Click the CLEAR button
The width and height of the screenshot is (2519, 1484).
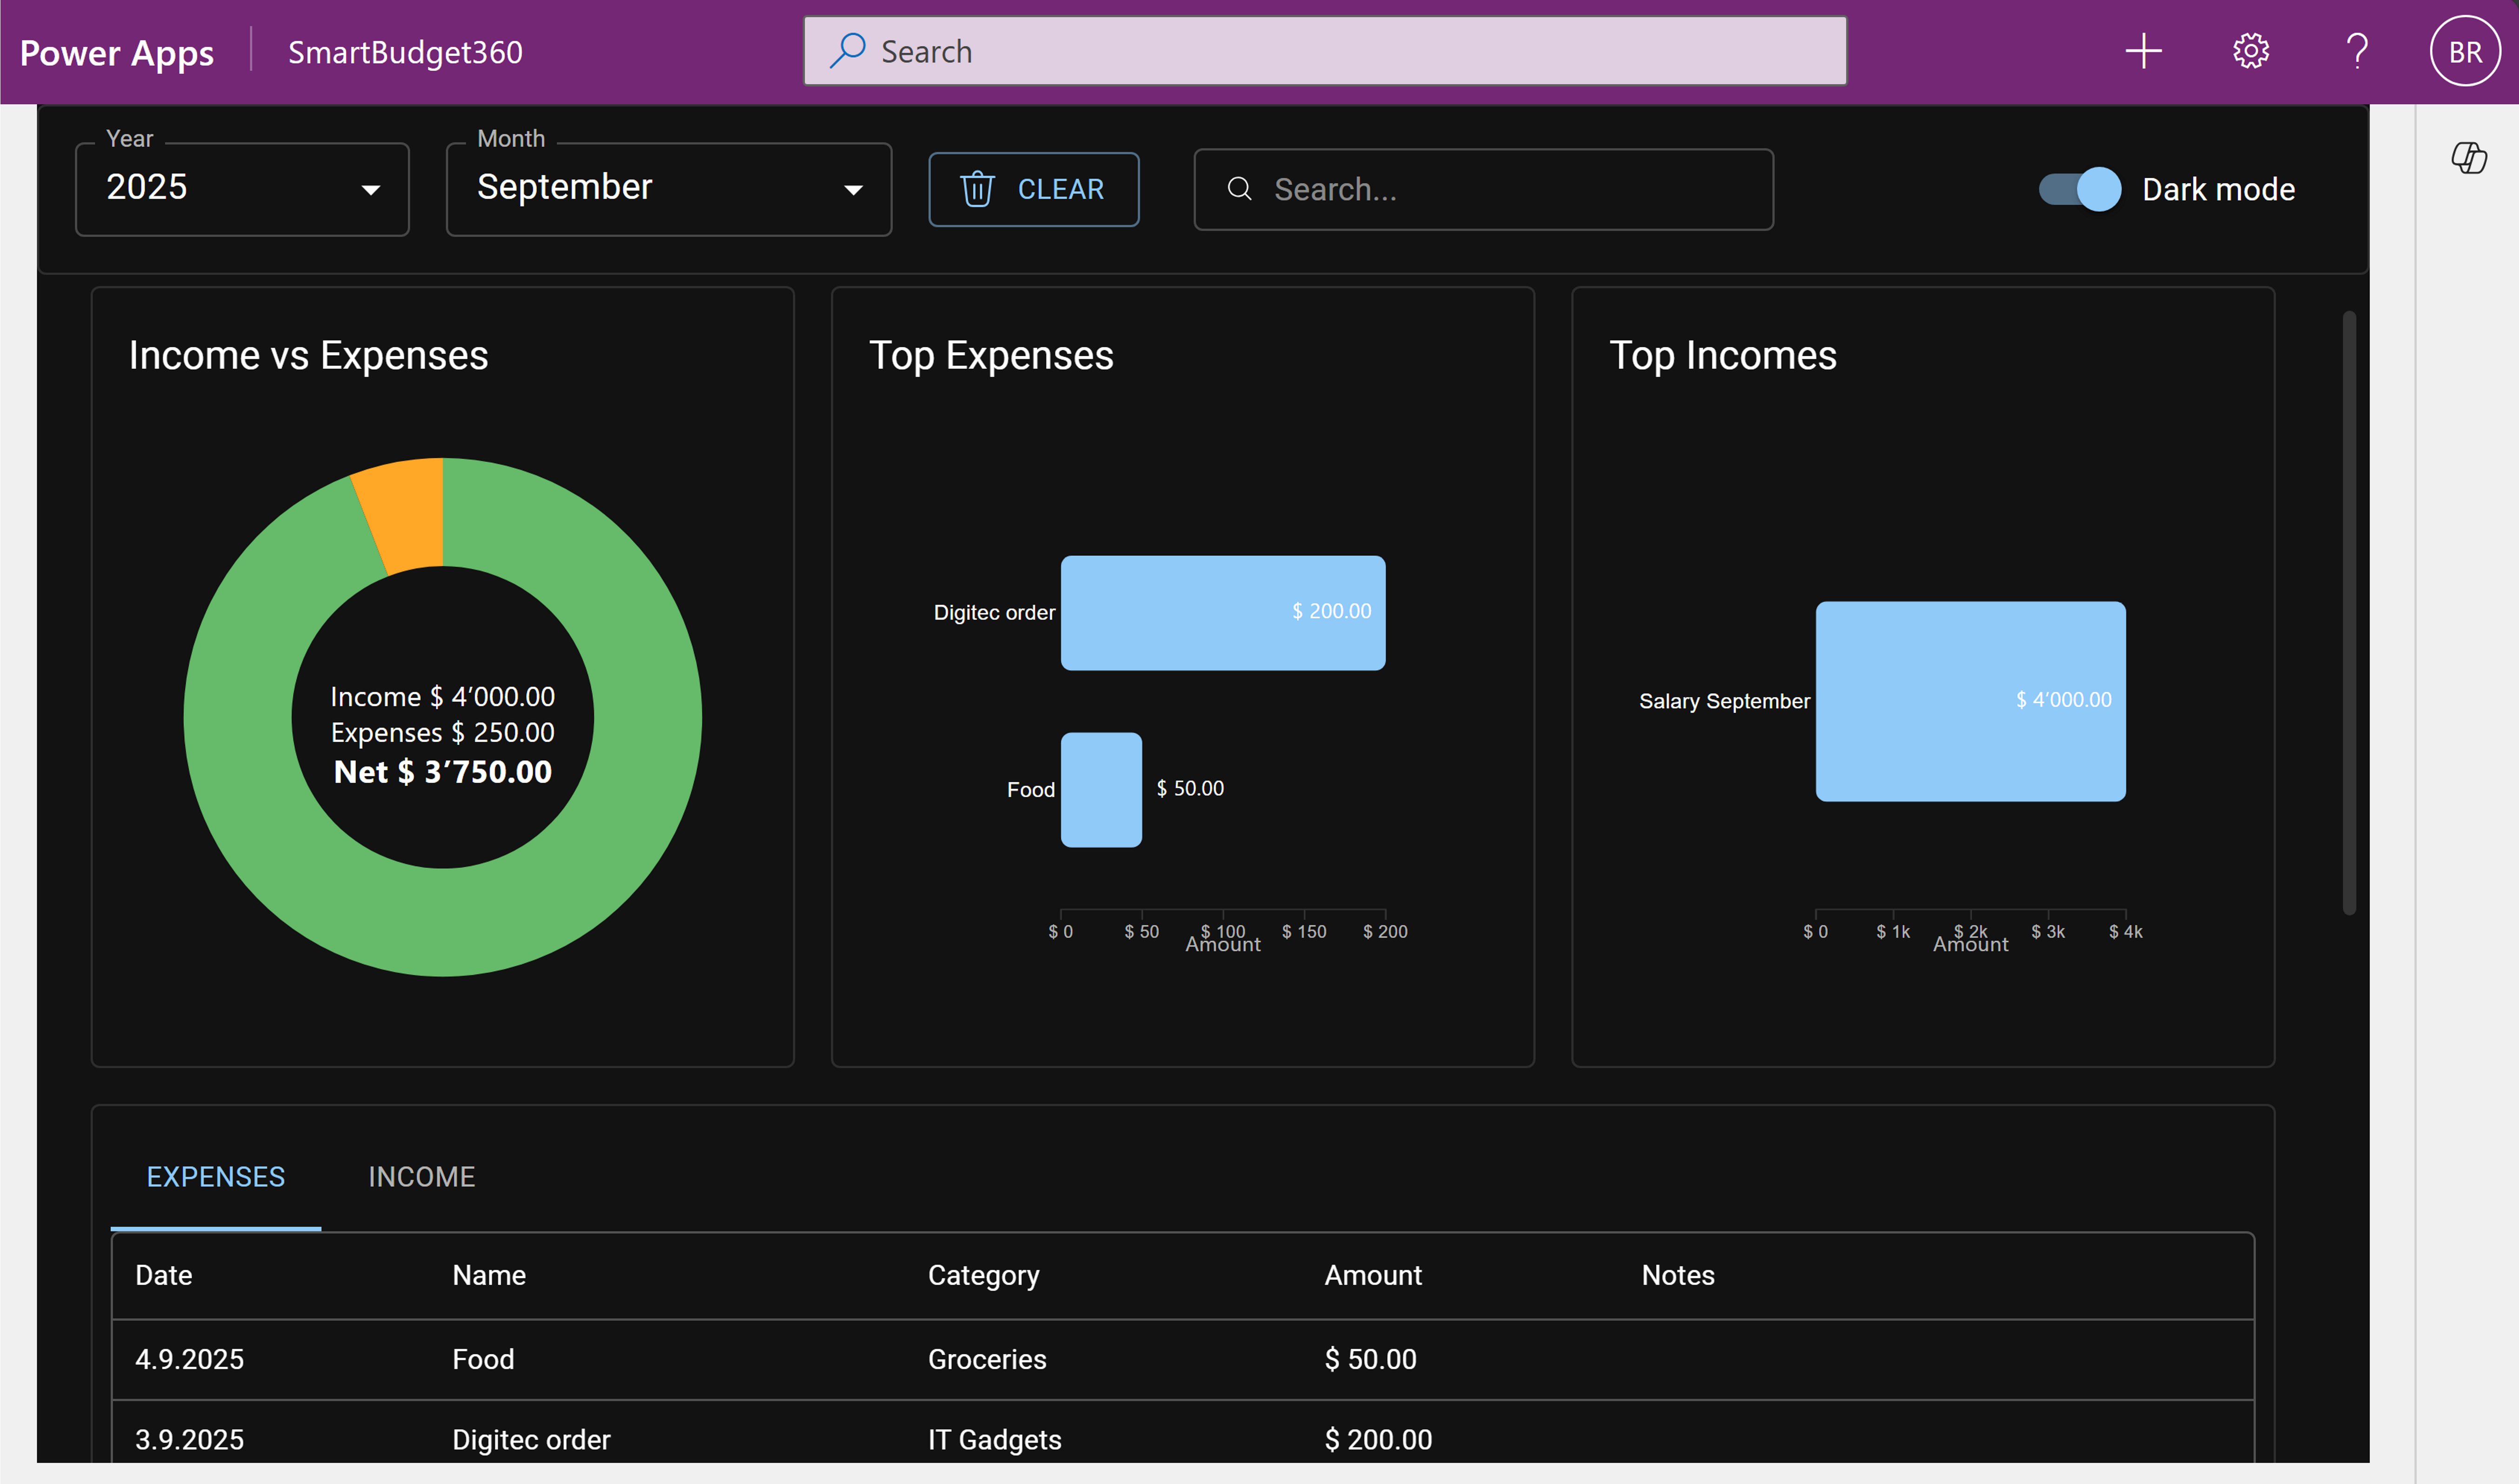pyautogui.click(x=1033, y=189)
